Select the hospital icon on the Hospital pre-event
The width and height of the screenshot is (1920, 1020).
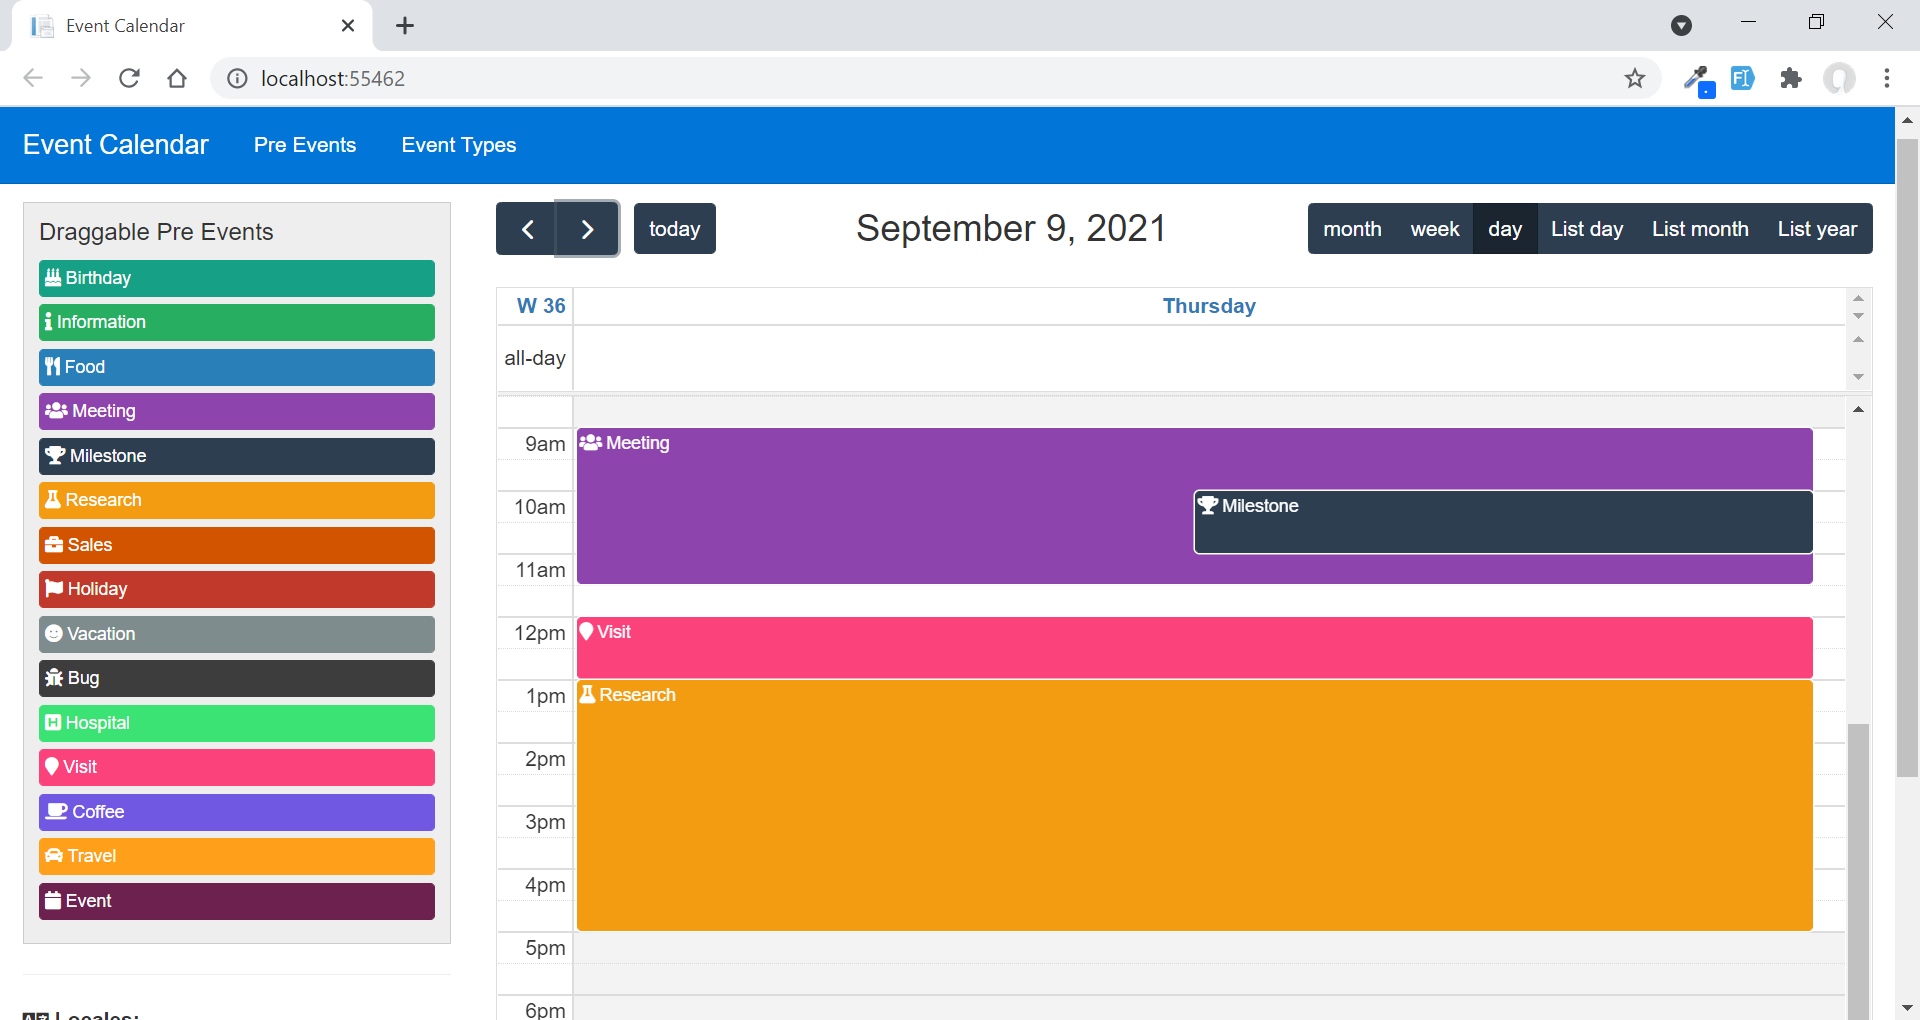pyautogui.click(x=53, y=722)
